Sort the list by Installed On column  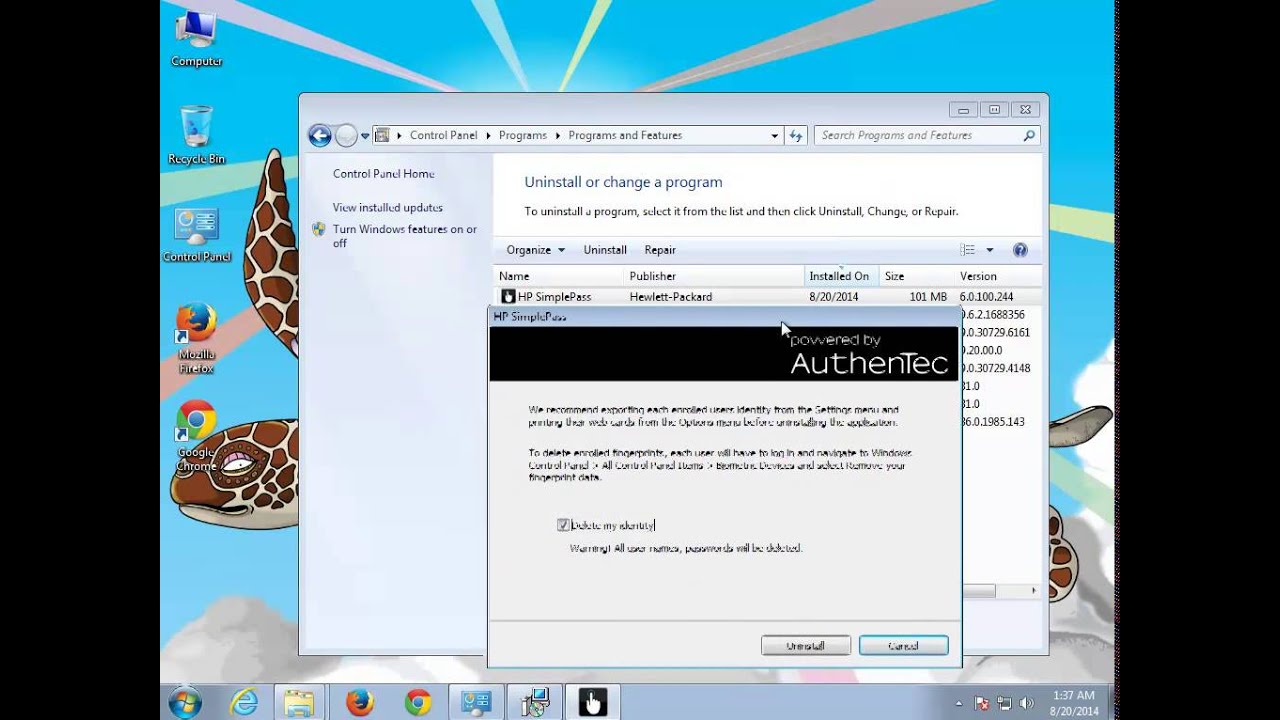pos(841,276)
